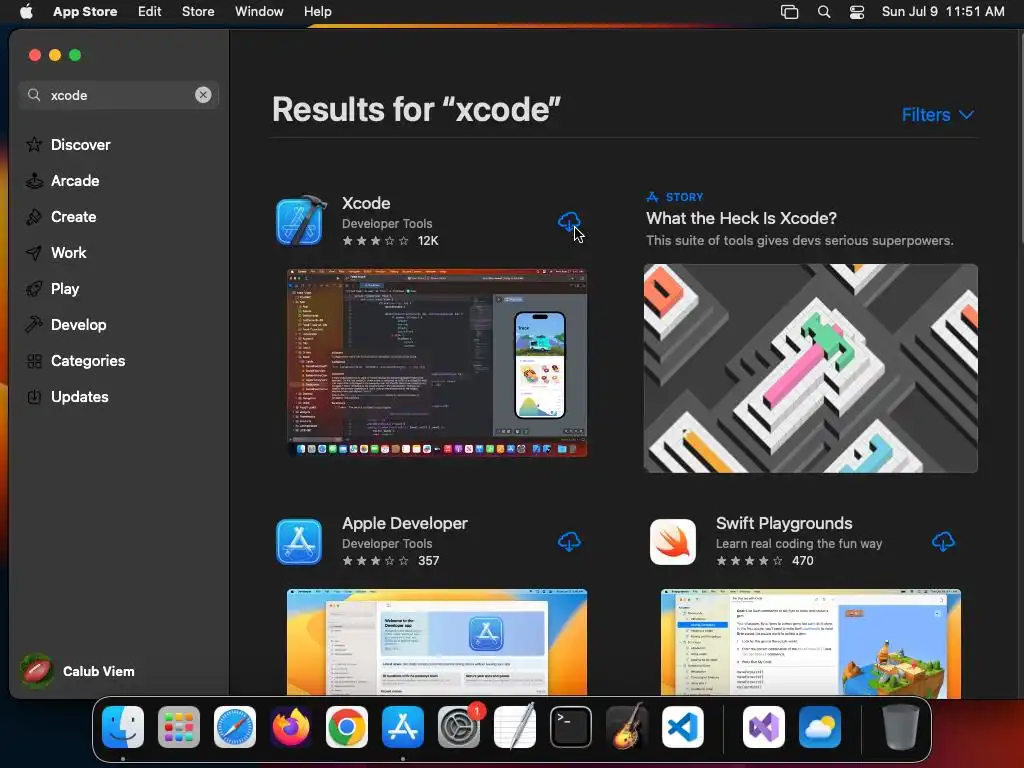This screenshot has height=768, width=1024.
Task: Click the search magnifier in sidebar field
Action: click(x=34, y=95)
